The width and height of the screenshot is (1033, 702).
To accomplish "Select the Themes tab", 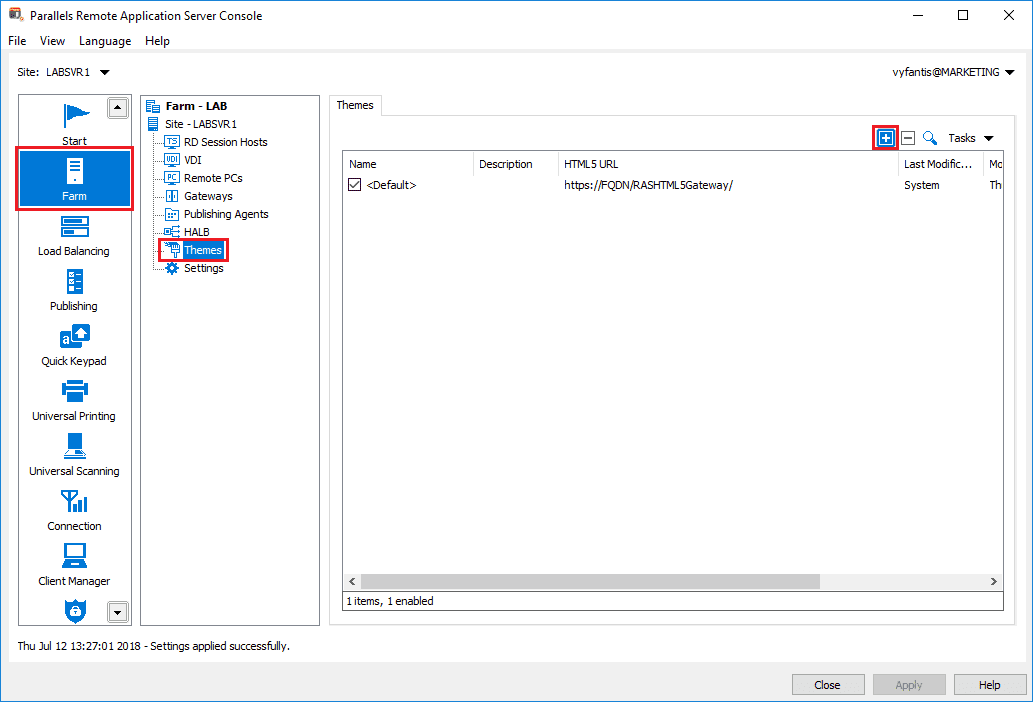I will click(355, 105).
